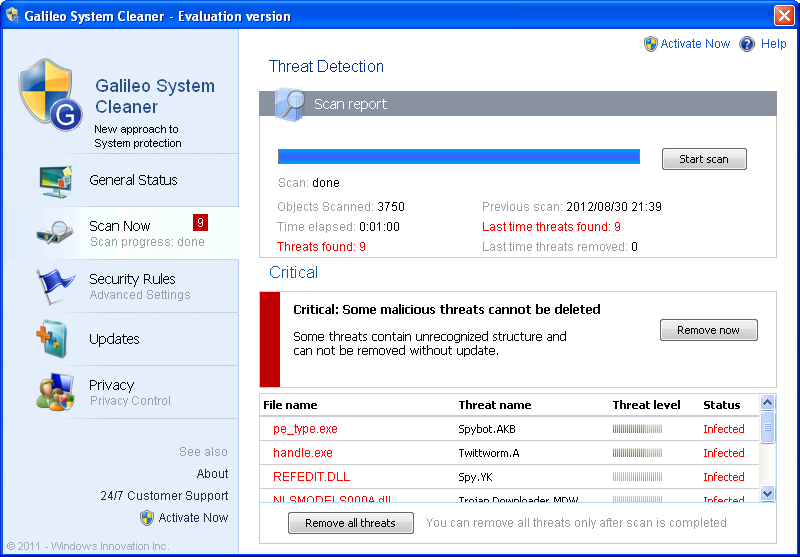Click the General Status monitor icon

click(x=55, y=181)
